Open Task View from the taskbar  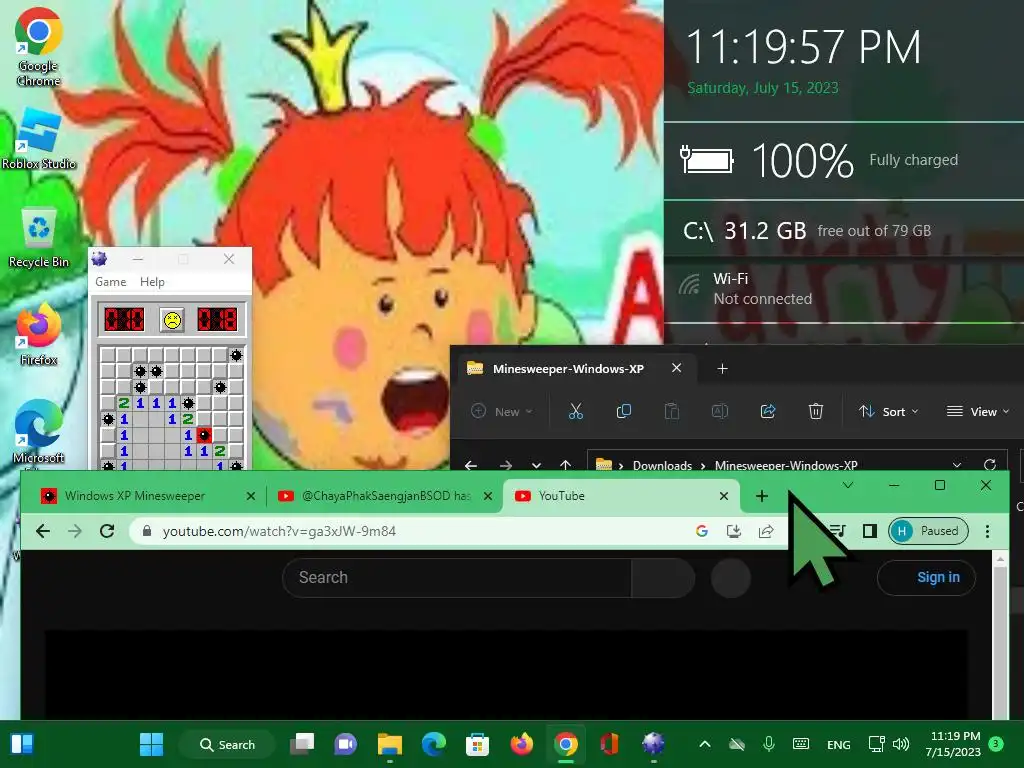pyautogui.click(x=302, y=744)
